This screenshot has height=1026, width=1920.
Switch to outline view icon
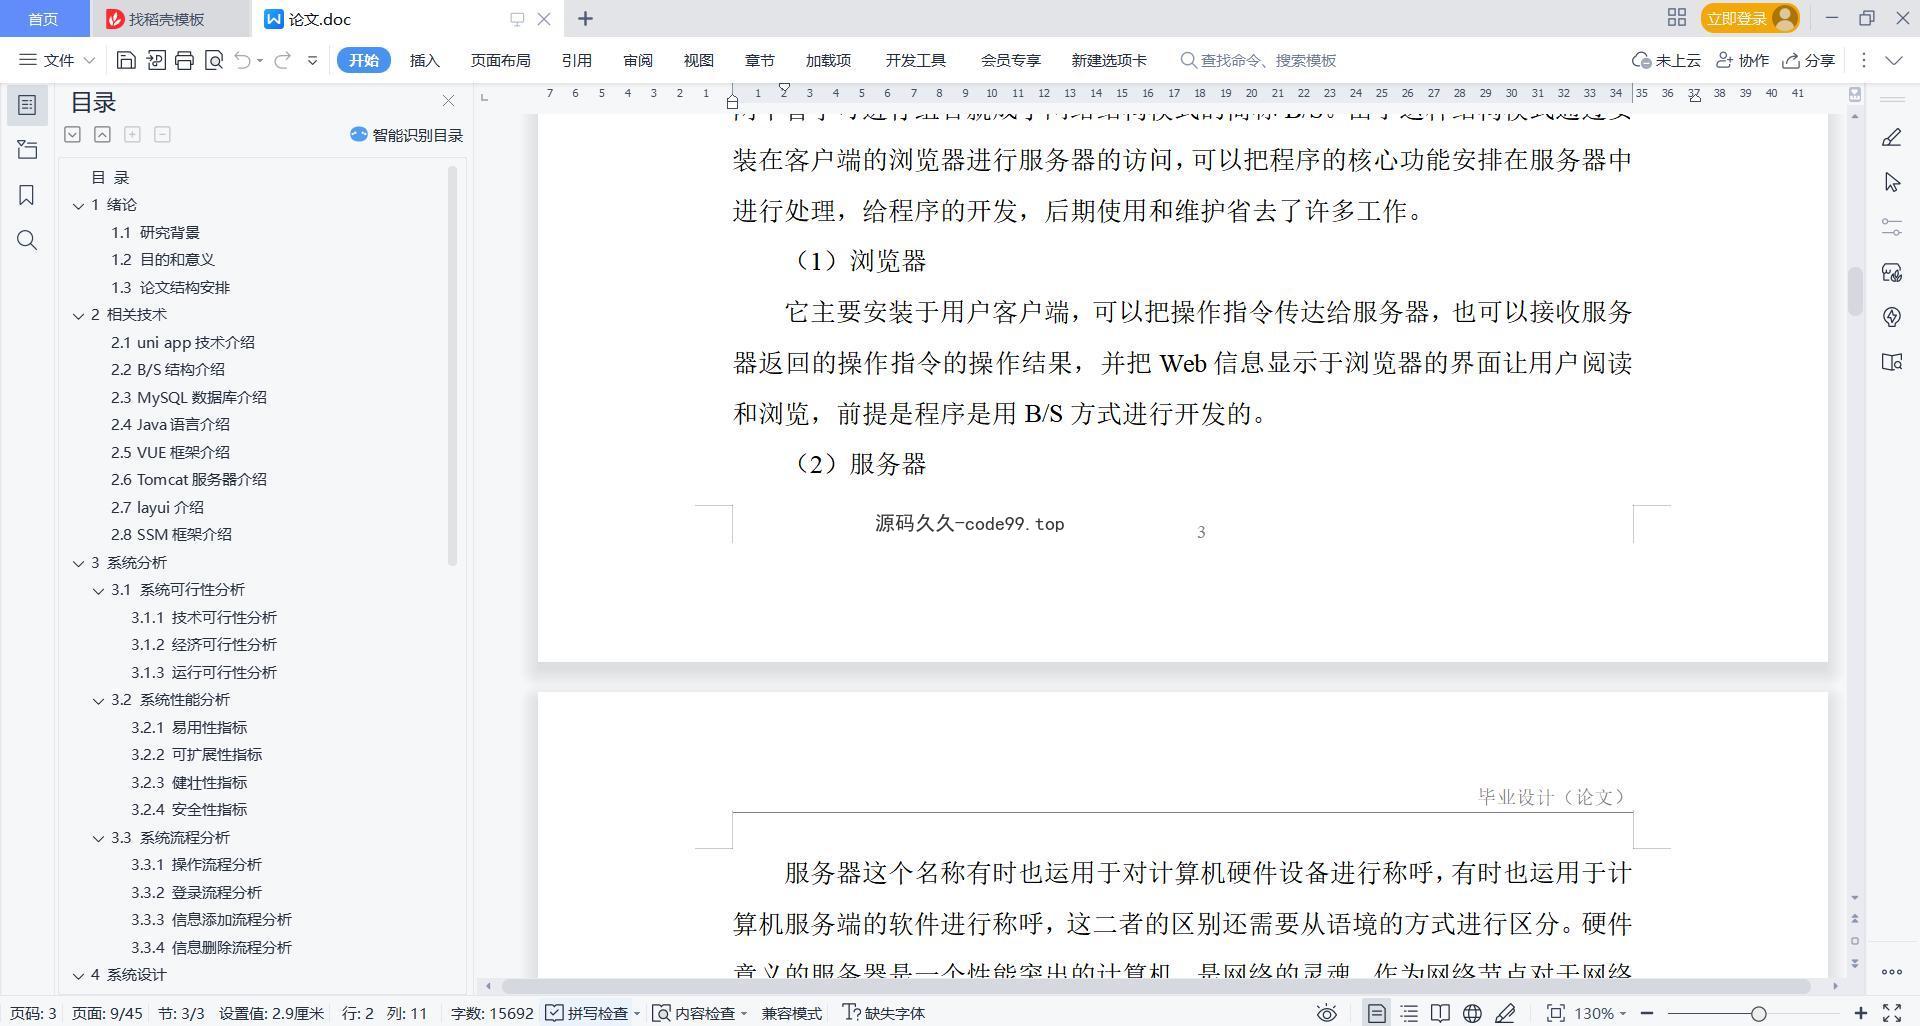1409,1013
